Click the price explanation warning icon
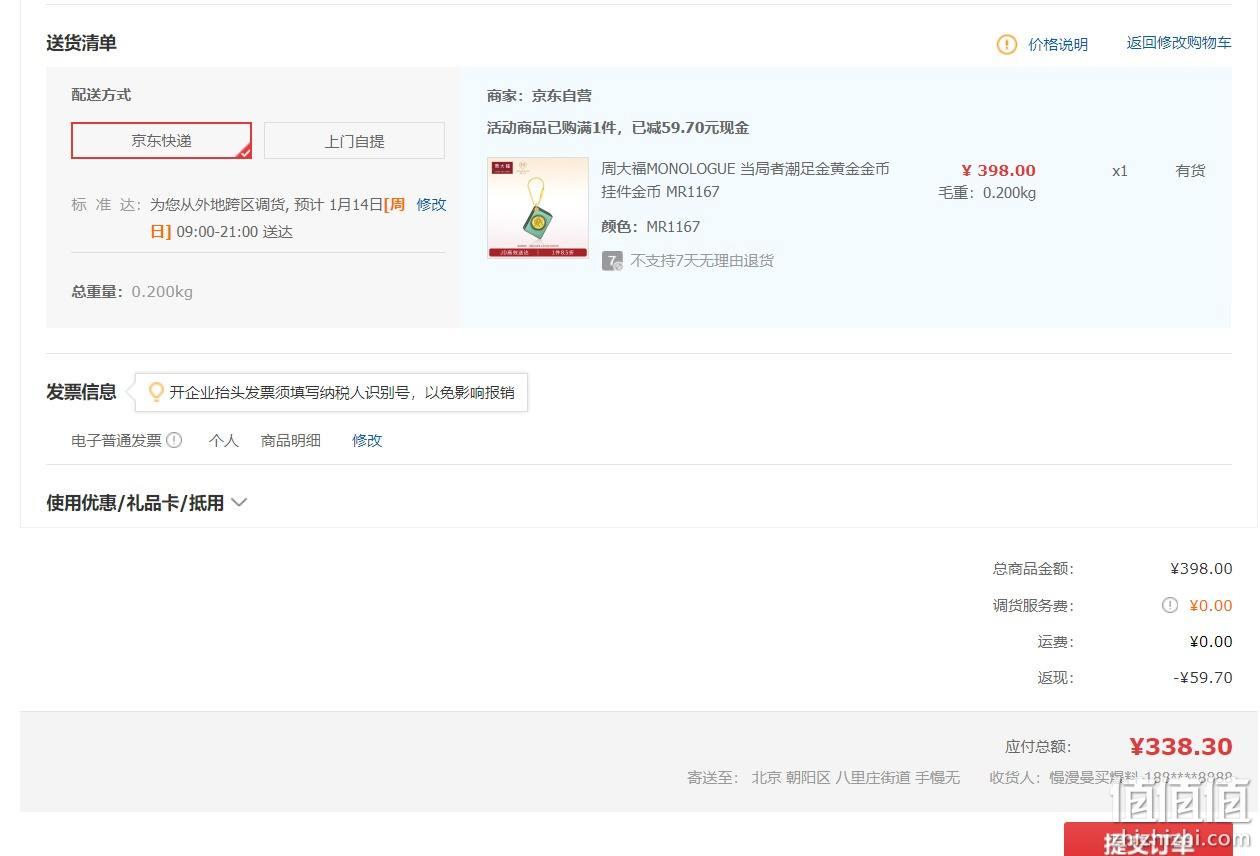Image resolution: width=1260 pixels, height=856 pixels. [x=1007, y=44]
